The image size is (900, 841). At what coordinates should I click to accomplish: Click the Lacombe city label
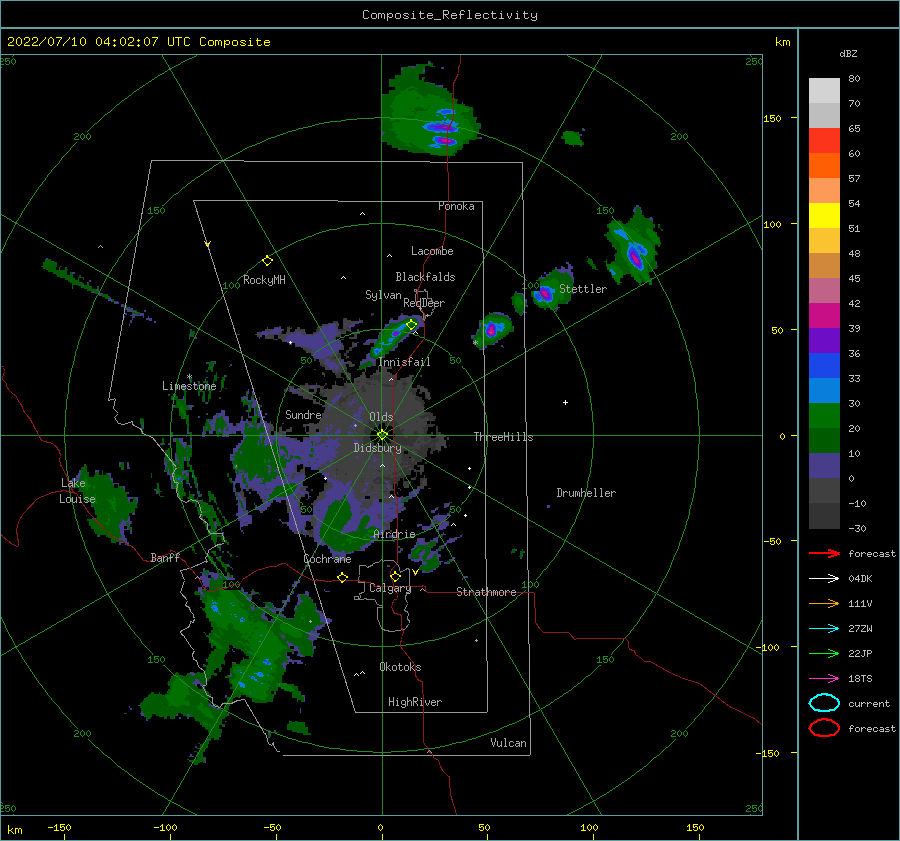tap(432, 251)
